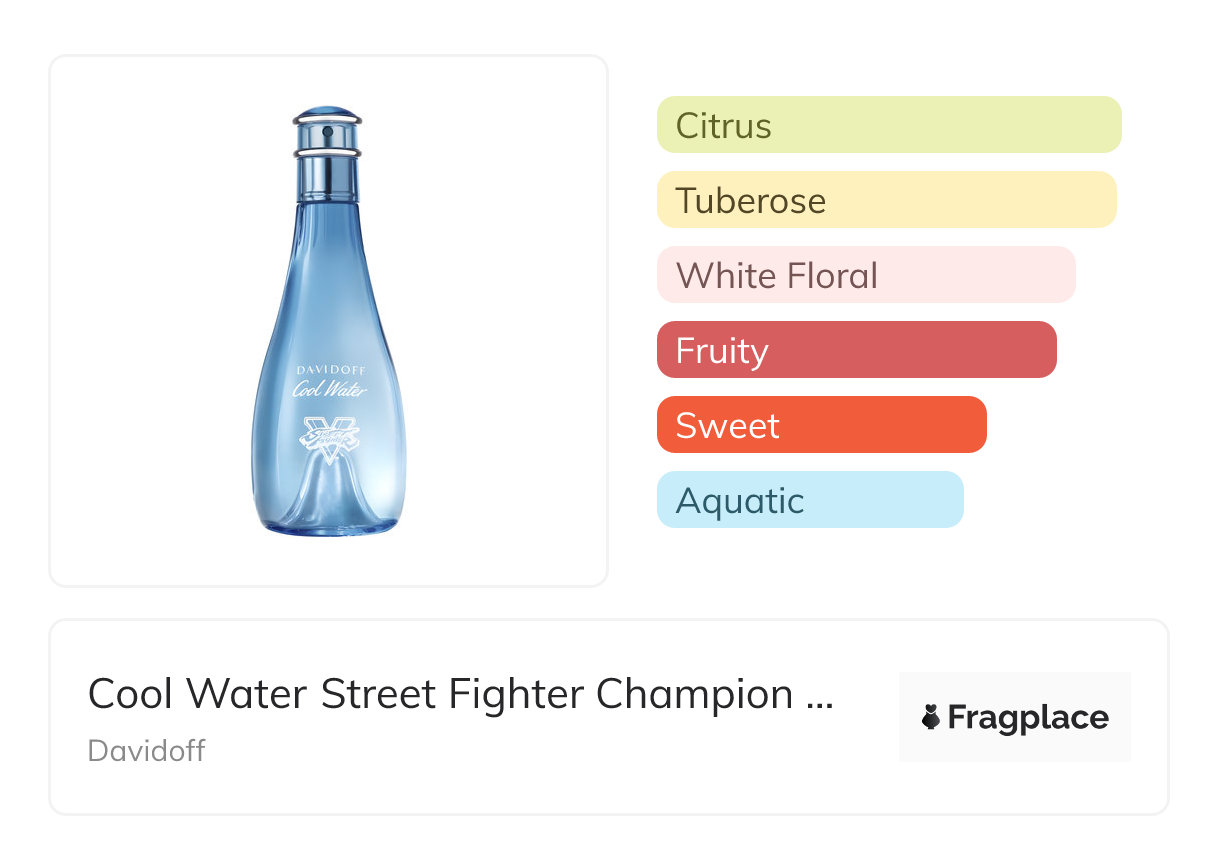Click the Cool Water script on the bottle
The width and height of the screenshot is (1218, 864).
(x=329, y=390)
